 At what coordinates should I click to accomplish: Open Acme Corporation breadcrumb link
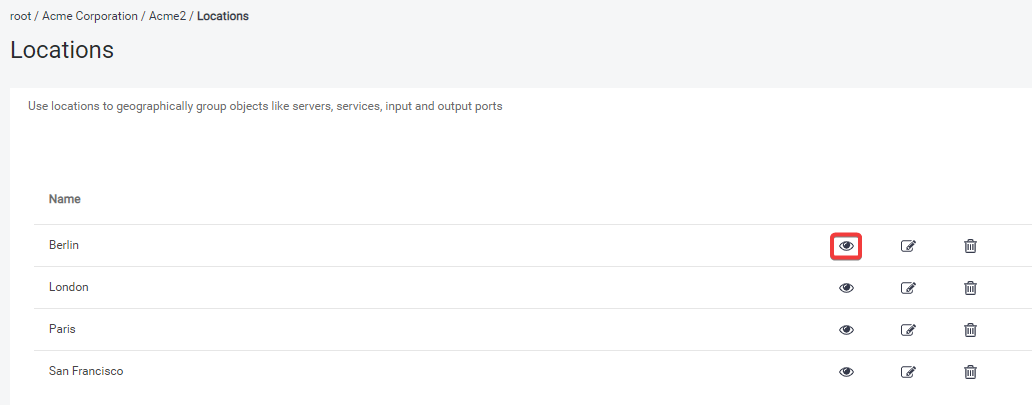point(89,17)
